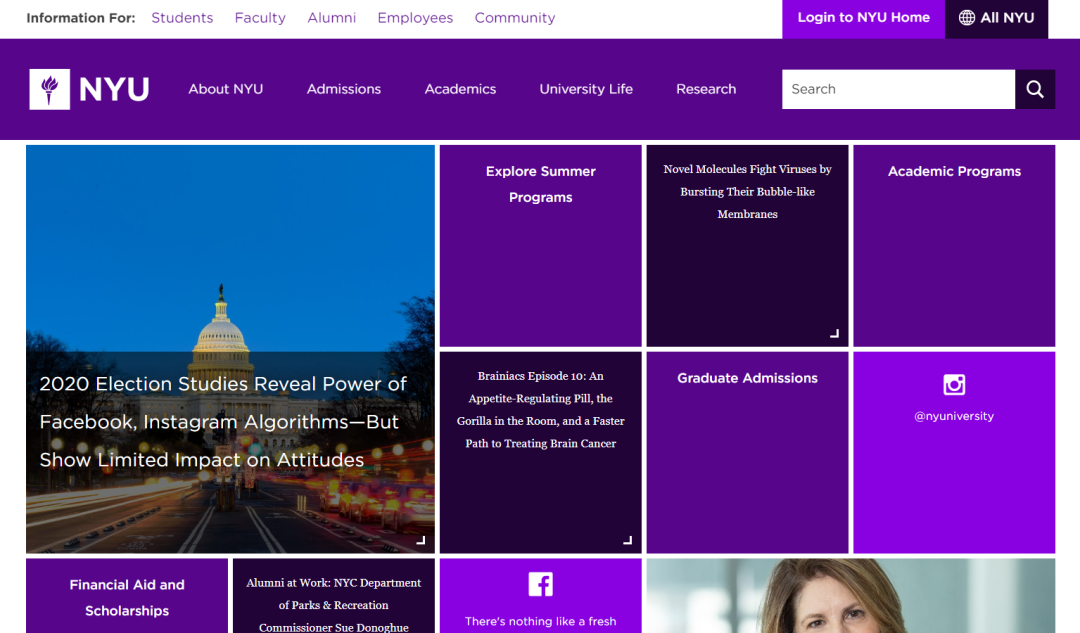
Task: Go to the Alumni information link
Action: [x=331, y=18]
